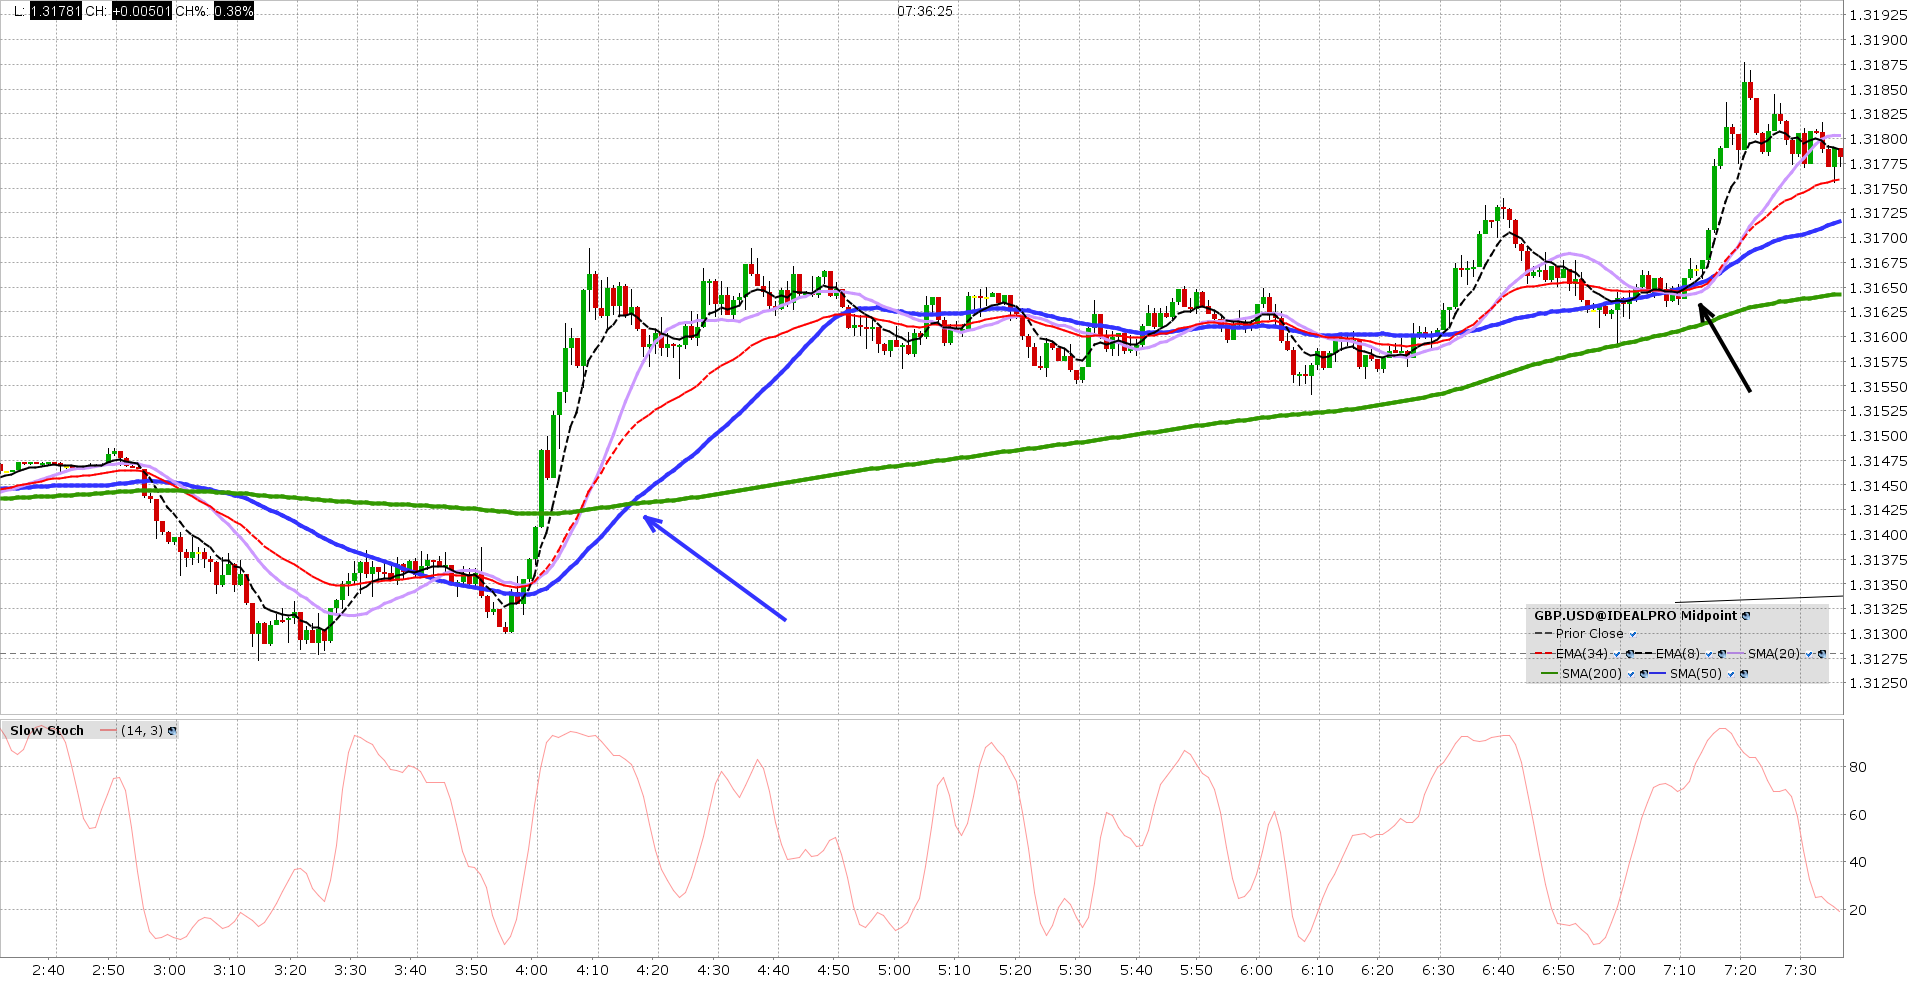Open SMA(50) settings icon in legend

(1744, 674)
